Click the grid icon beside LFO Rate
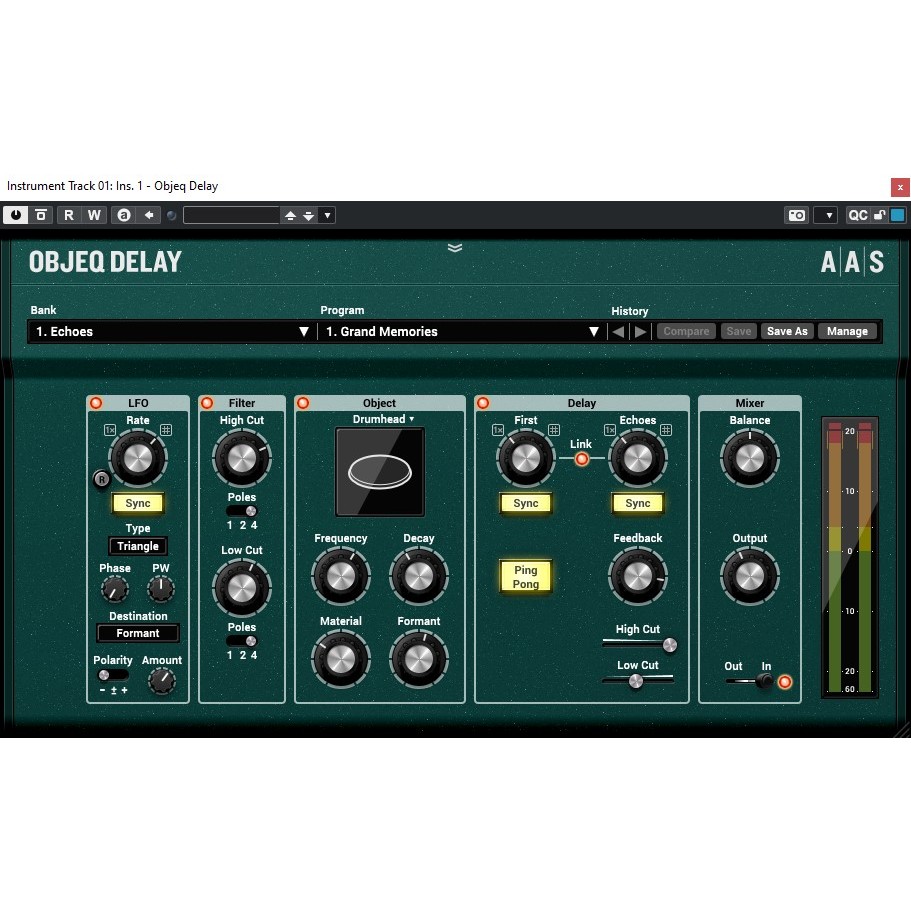Viewport: 911px width, 911px height. [x=166, y=430]
